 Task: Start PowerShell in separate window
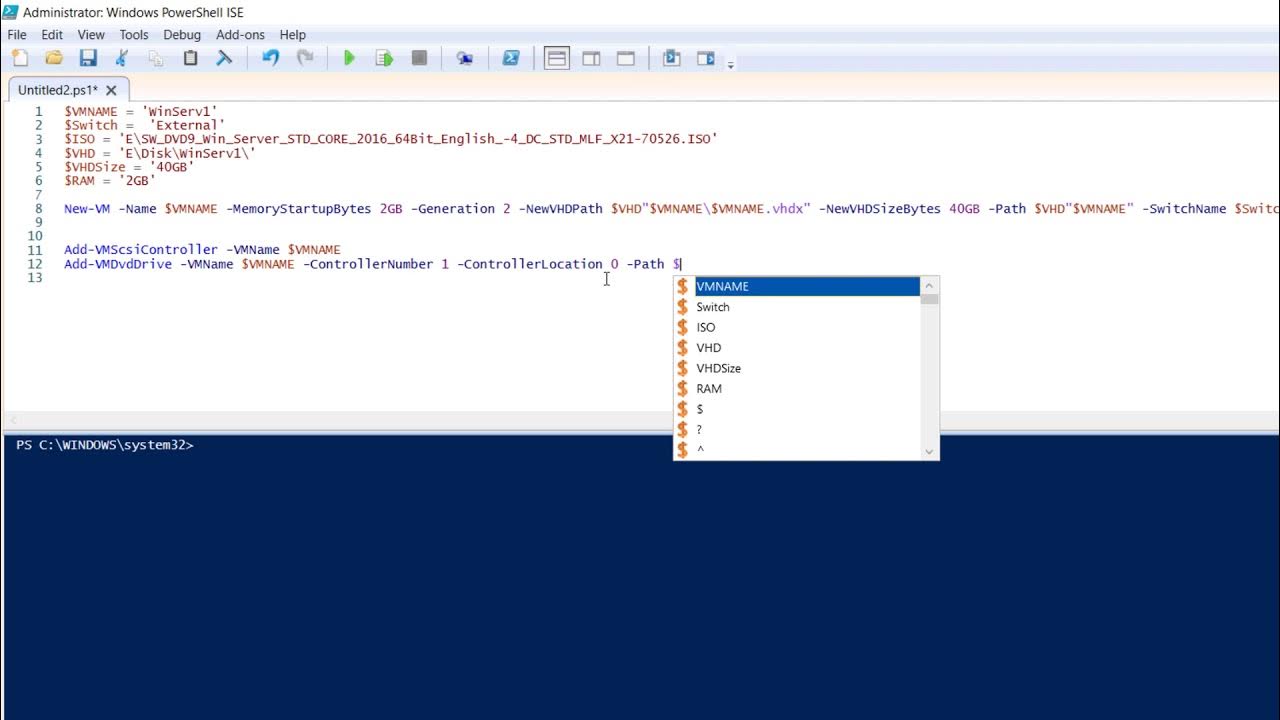point(510,58)
